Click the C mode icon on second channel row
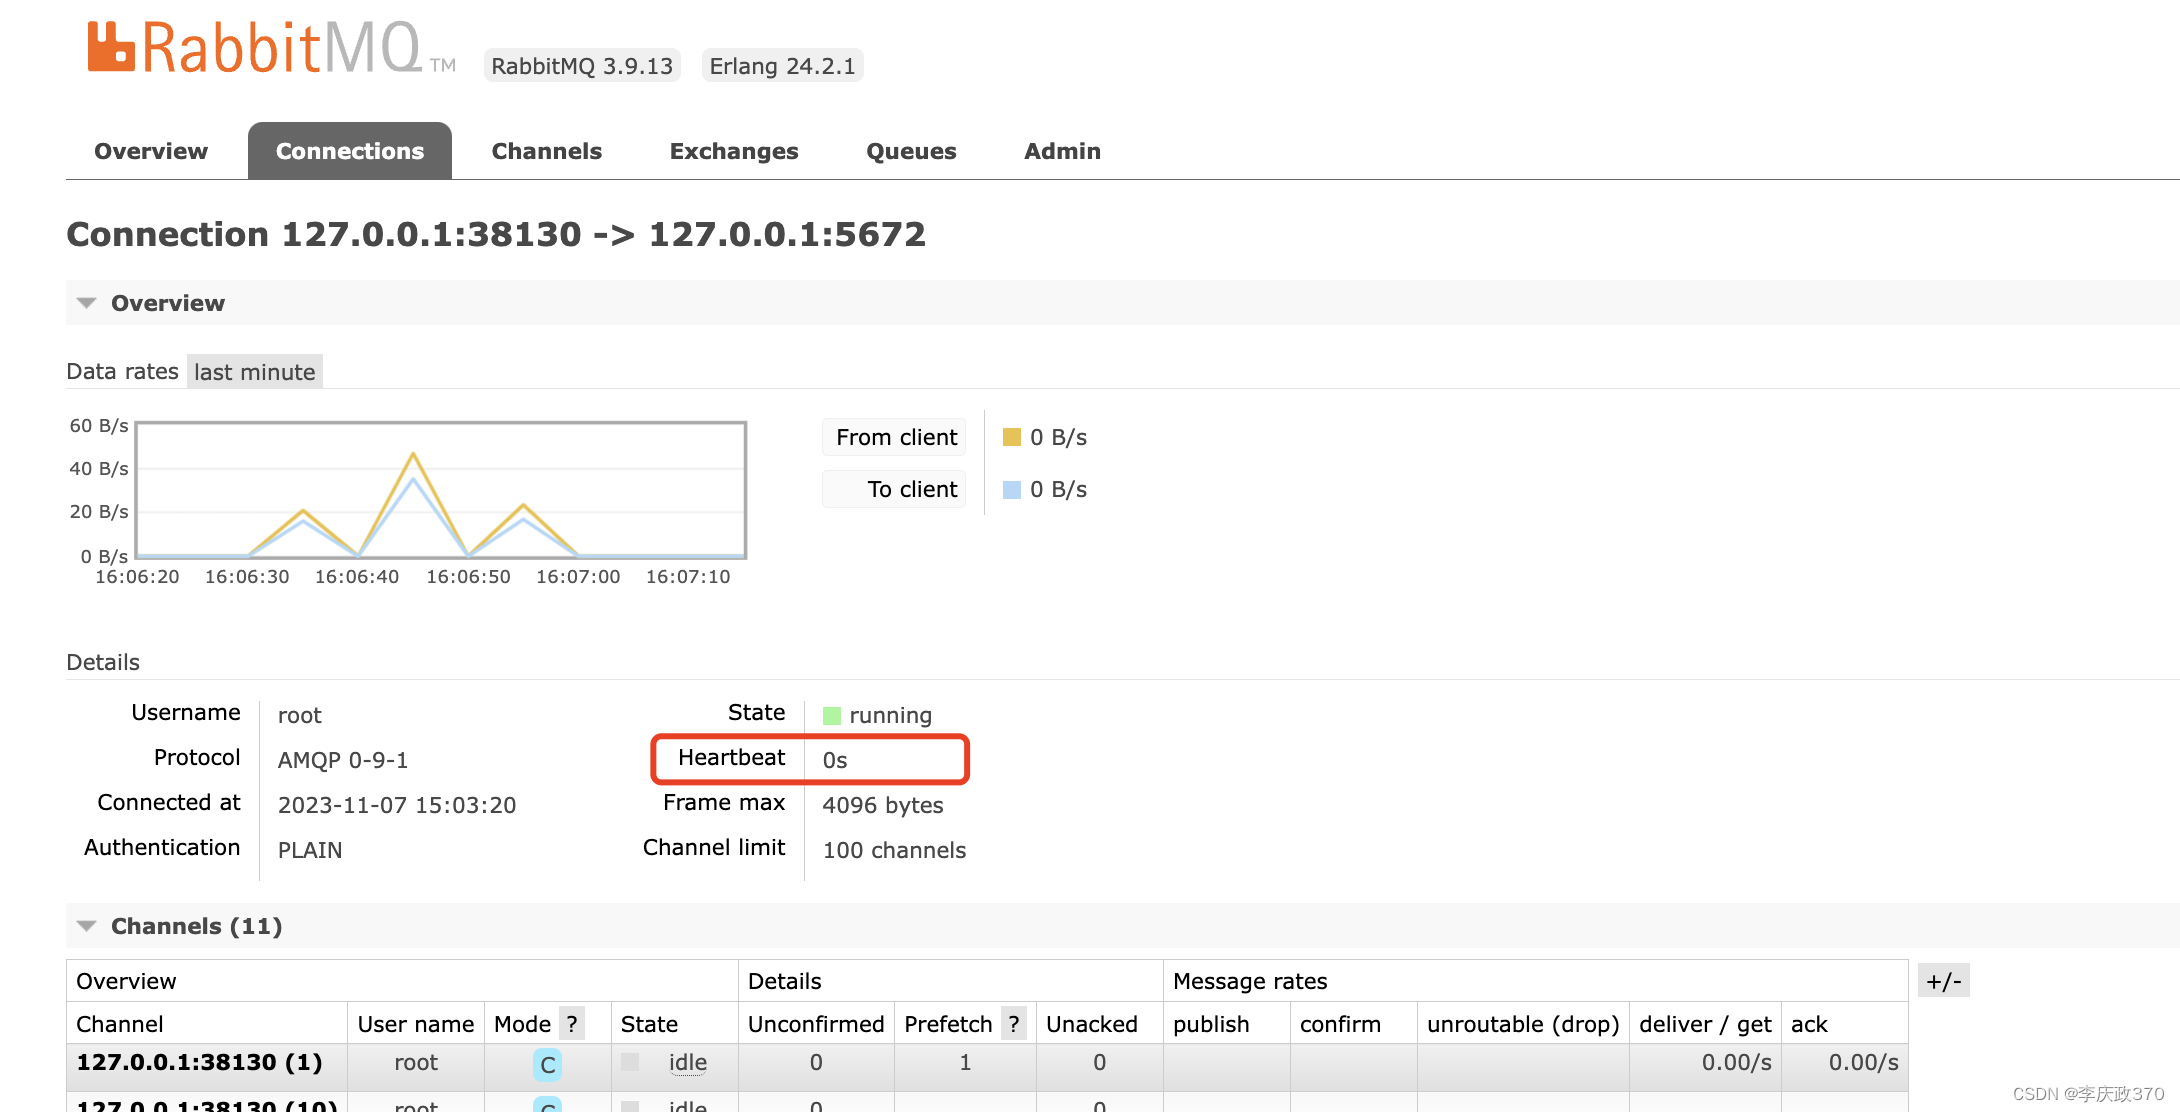2180x1112 pixels. (x=546, y=1105)
